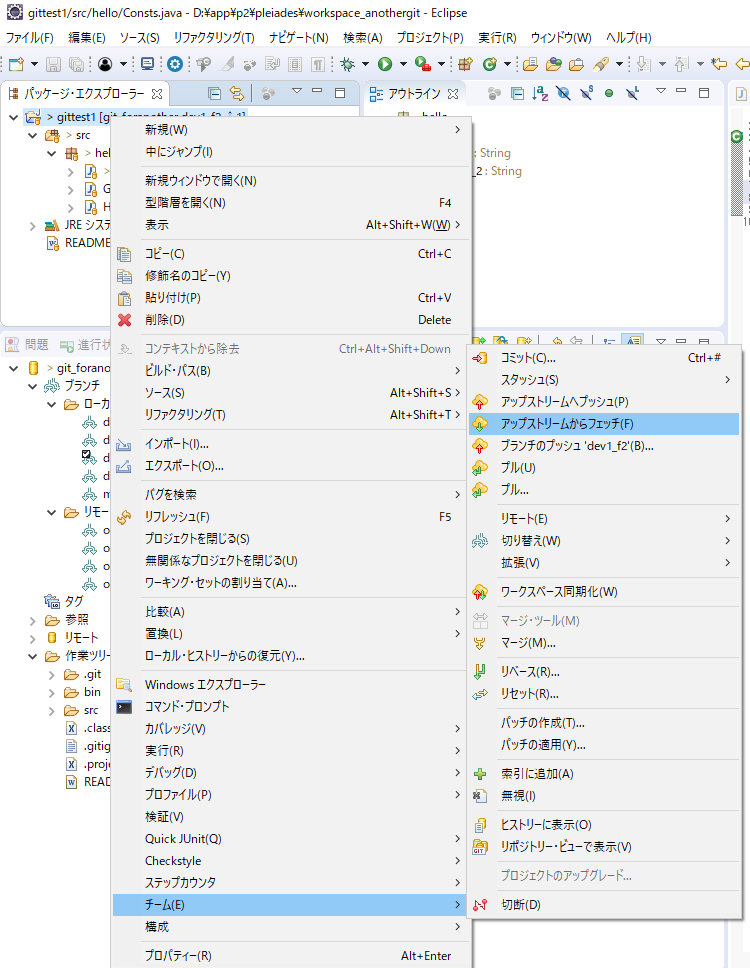
Task: Select ブランチのプッシュ 'dev1_f2'(B)... entry
Action: (604, 446)
